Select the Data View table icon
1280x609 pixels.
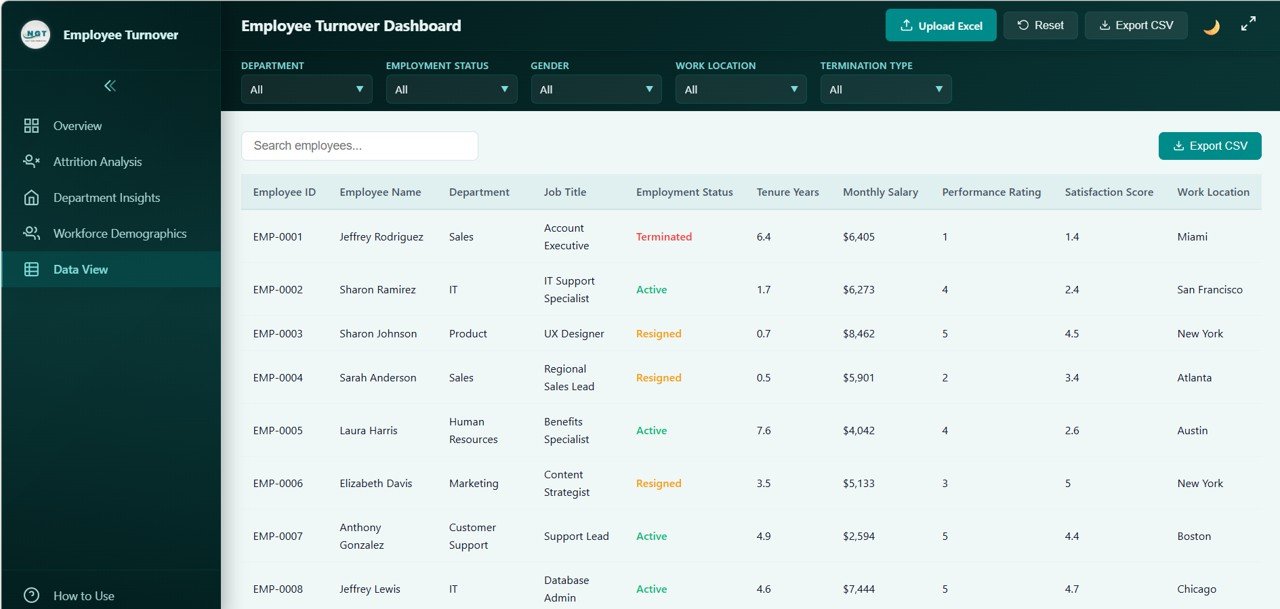click(x=32, y=269)
